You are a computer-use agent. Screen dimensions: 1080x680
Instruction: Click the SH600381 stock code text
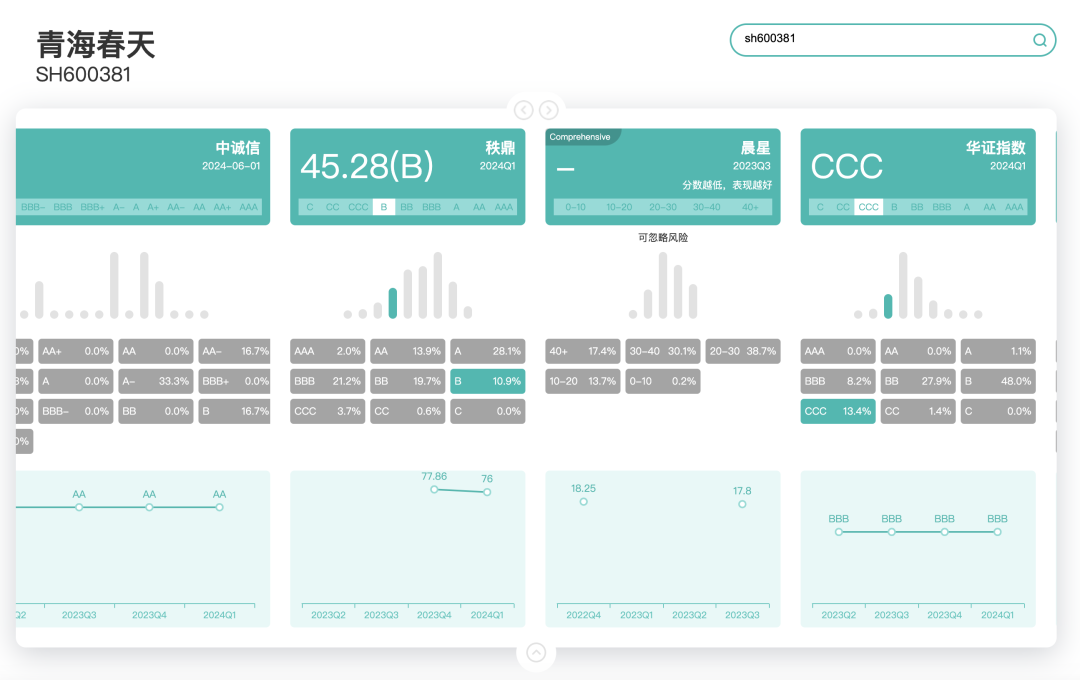pyautogui.click(x=83, y=74)
